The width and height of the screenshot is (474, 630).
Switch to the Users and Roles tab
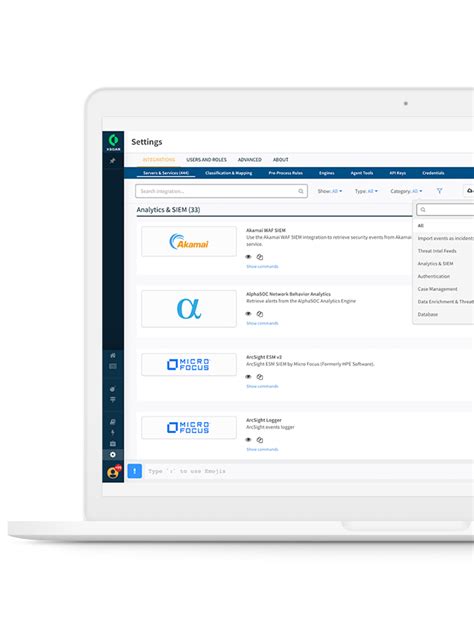point(206,160)
